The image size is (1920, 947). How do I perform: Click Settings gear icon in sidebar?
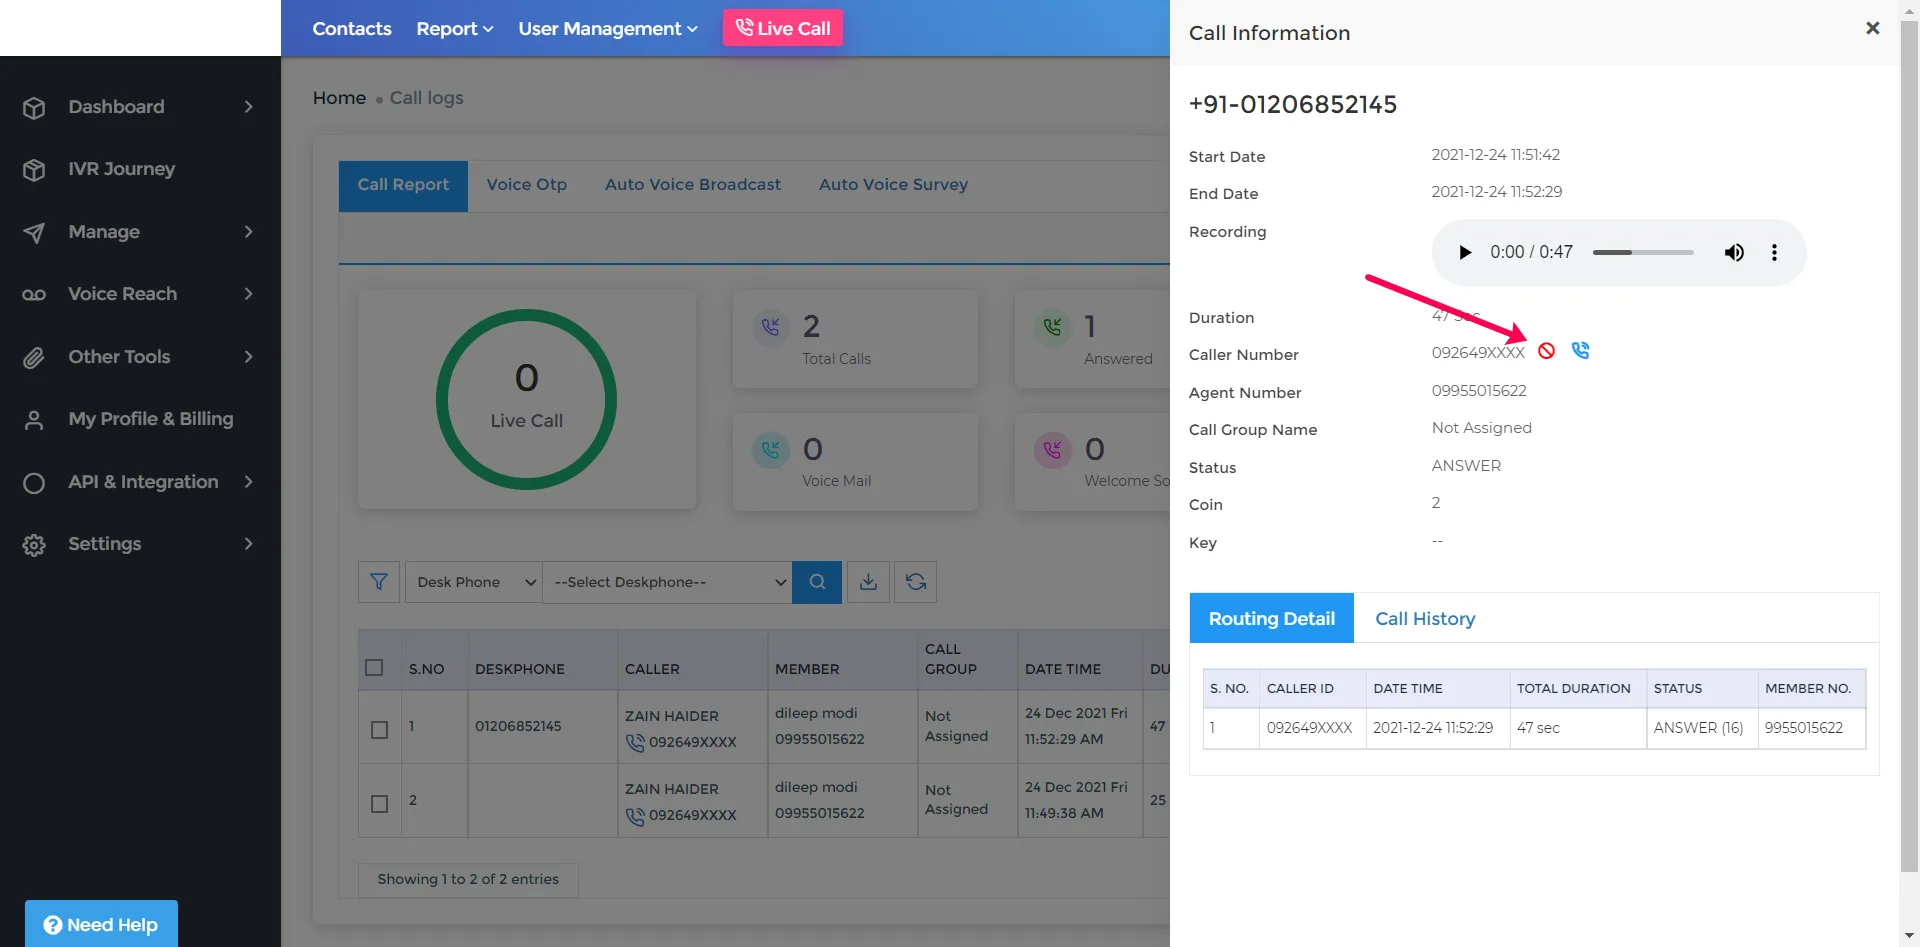[x=34, y=545]
